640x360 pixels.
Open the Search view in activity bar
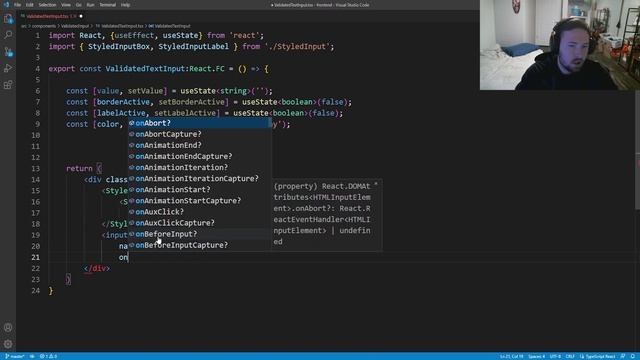click(8, 35)
